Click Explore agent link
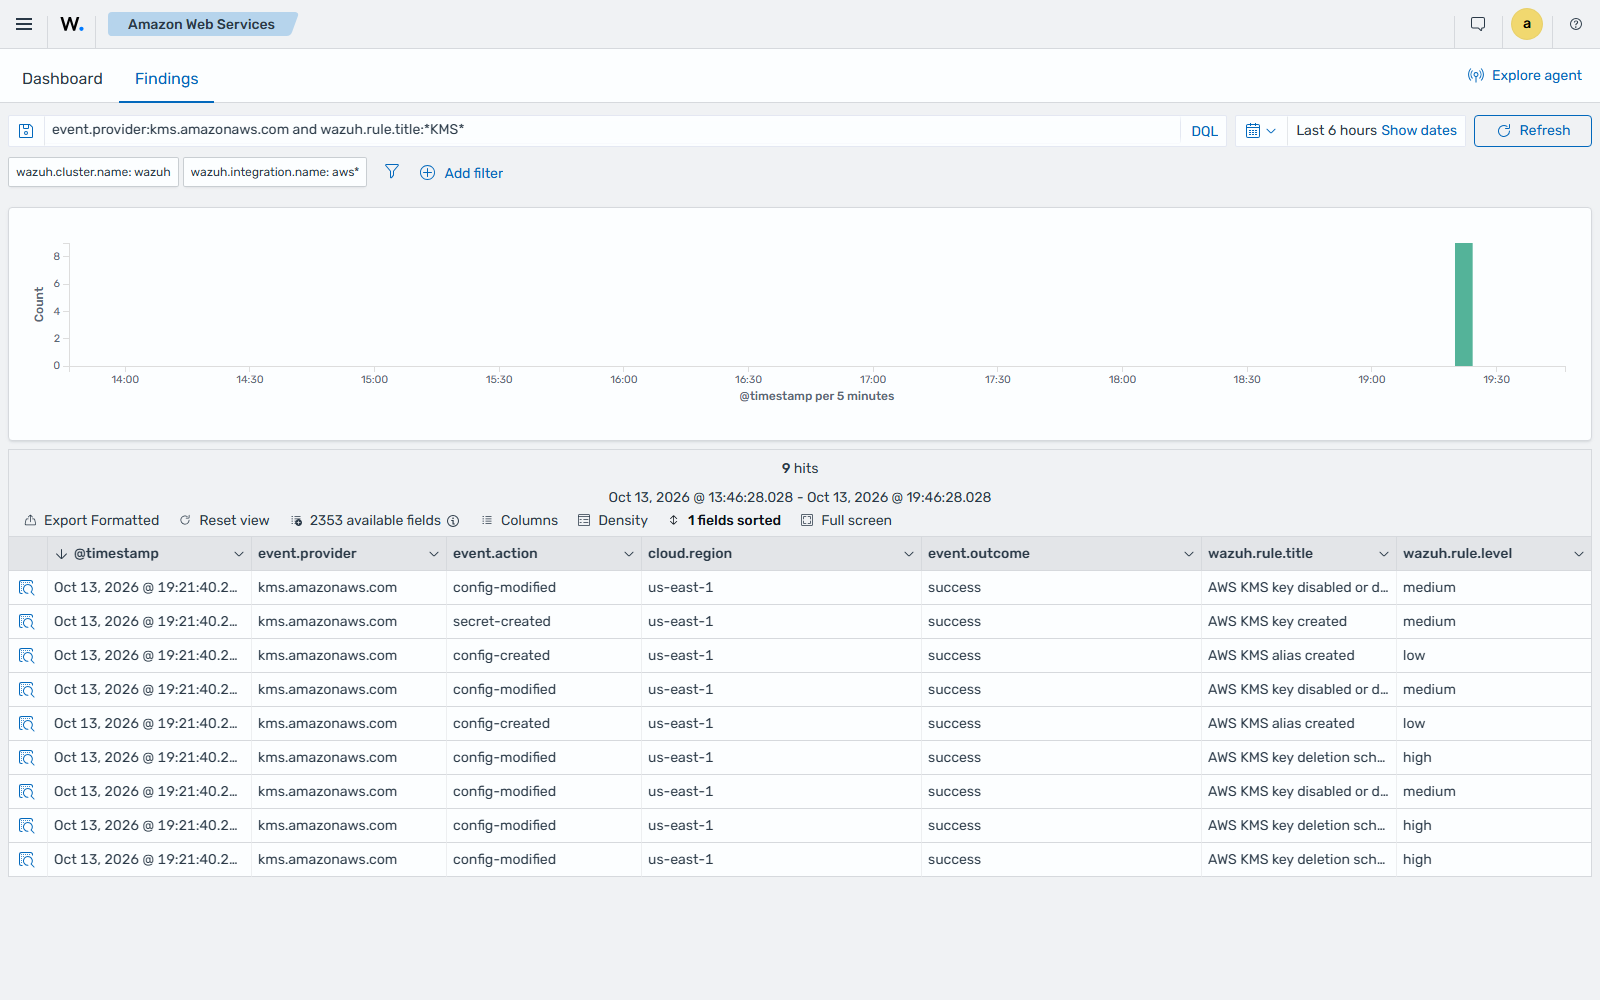 (x=1525, y=75)
